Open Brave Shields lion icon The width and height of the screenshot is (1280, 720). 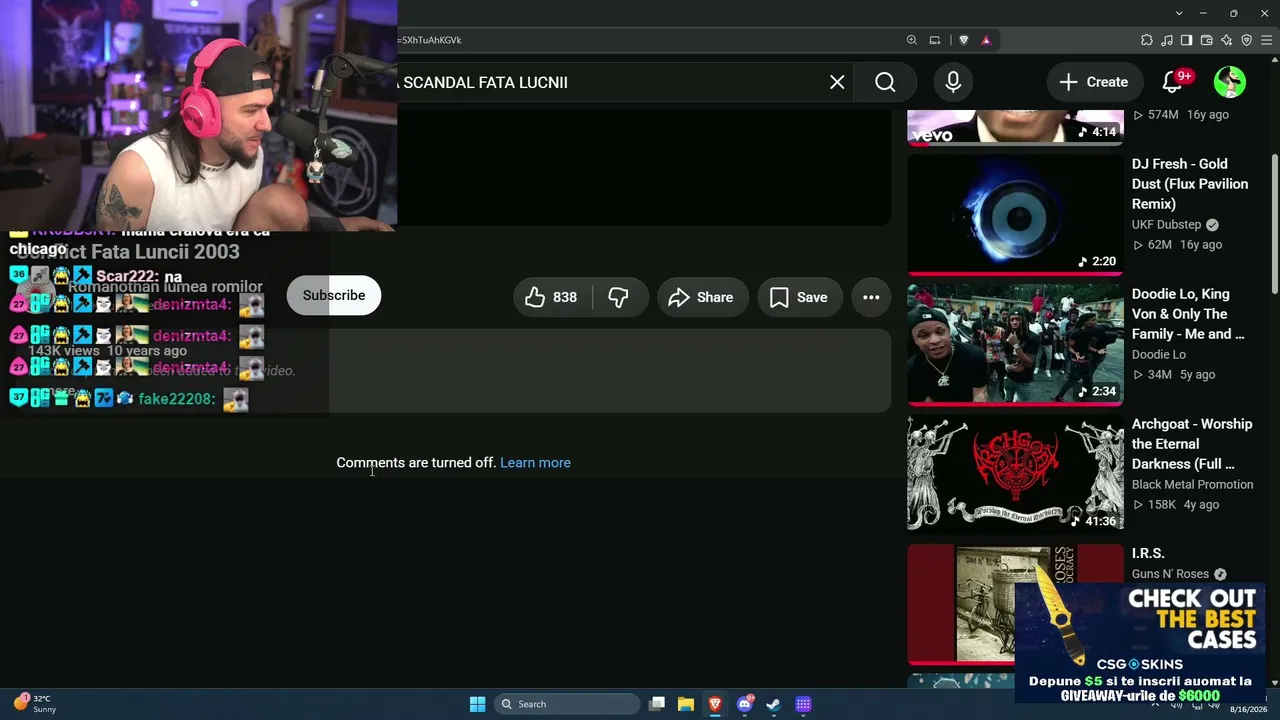click(x=963, y=40)
